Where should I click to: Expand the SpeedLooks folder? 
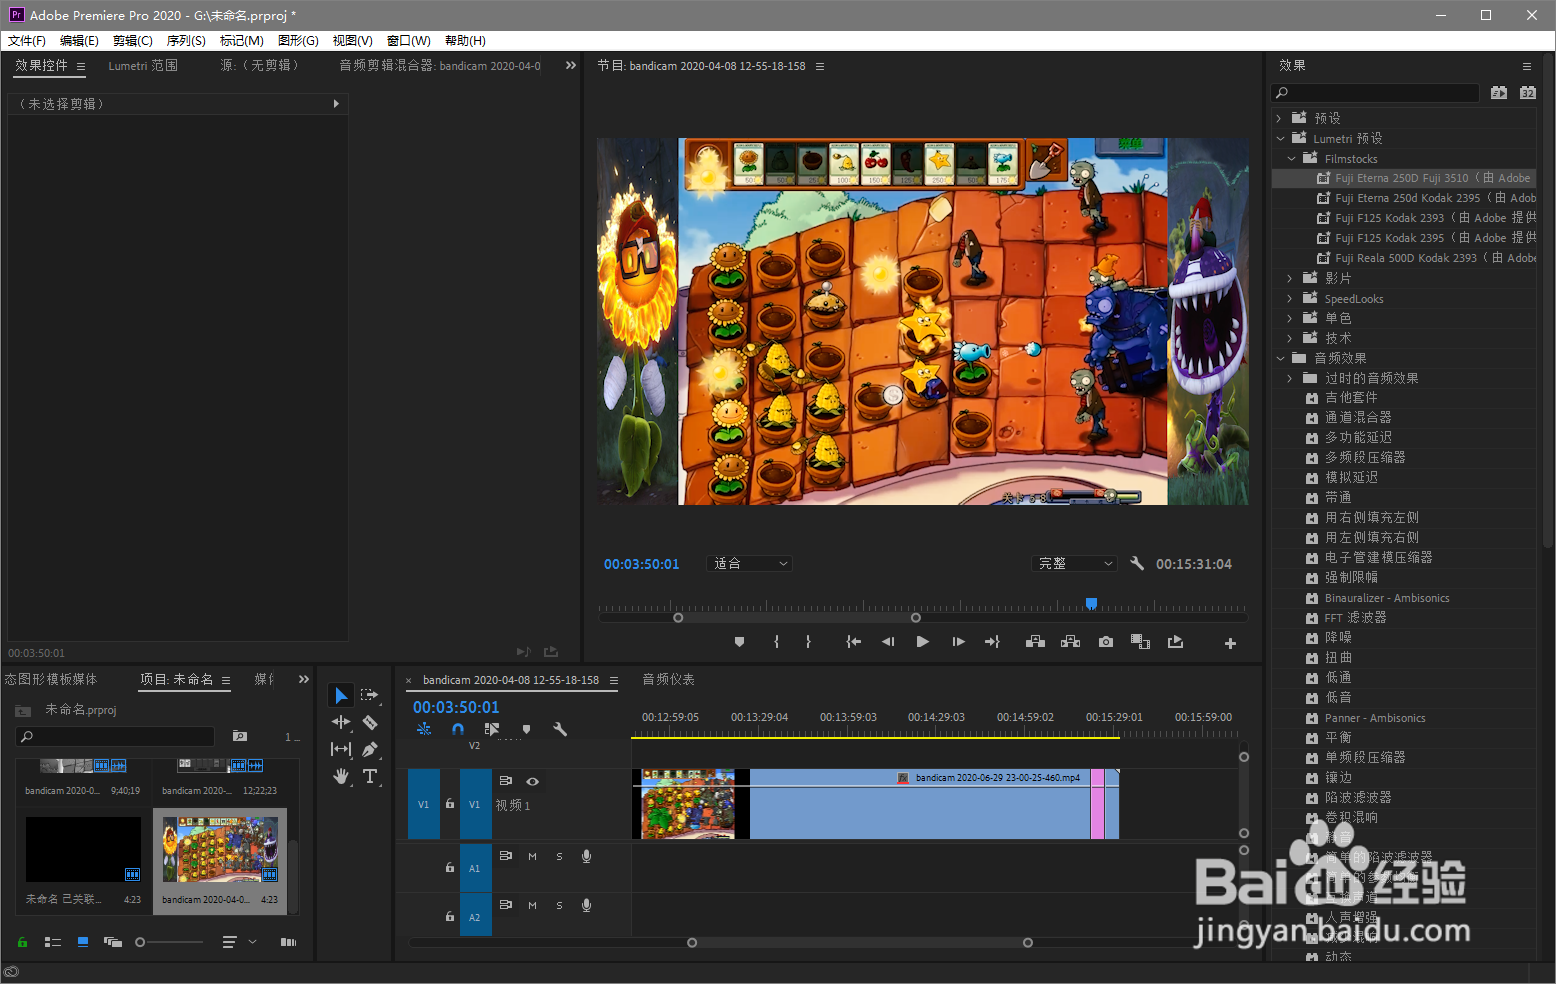pyautogui.click(x=1290, y=298)
